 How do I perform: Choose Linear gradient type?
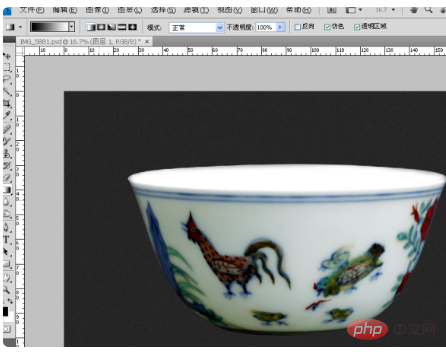[x=91, y=27]
